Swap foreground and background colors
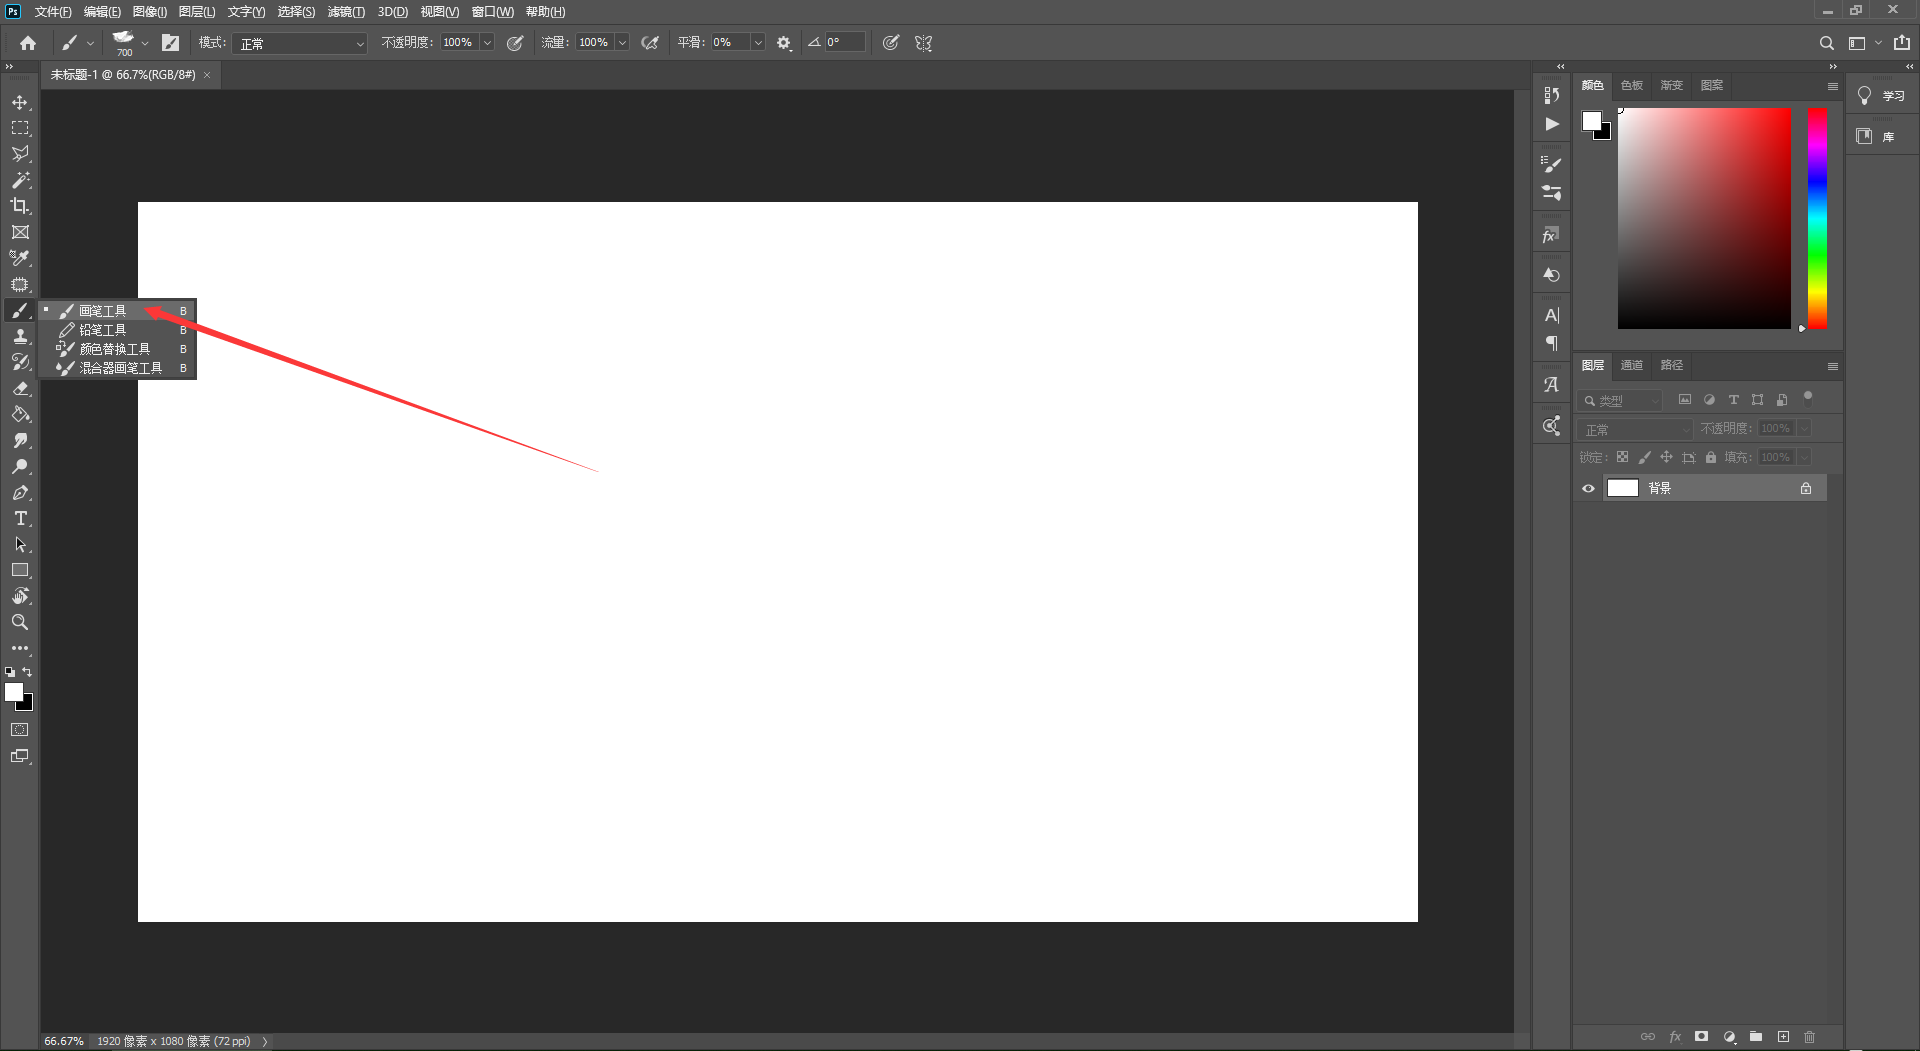Screen dimensions: 1920x1051 point(27,672)
